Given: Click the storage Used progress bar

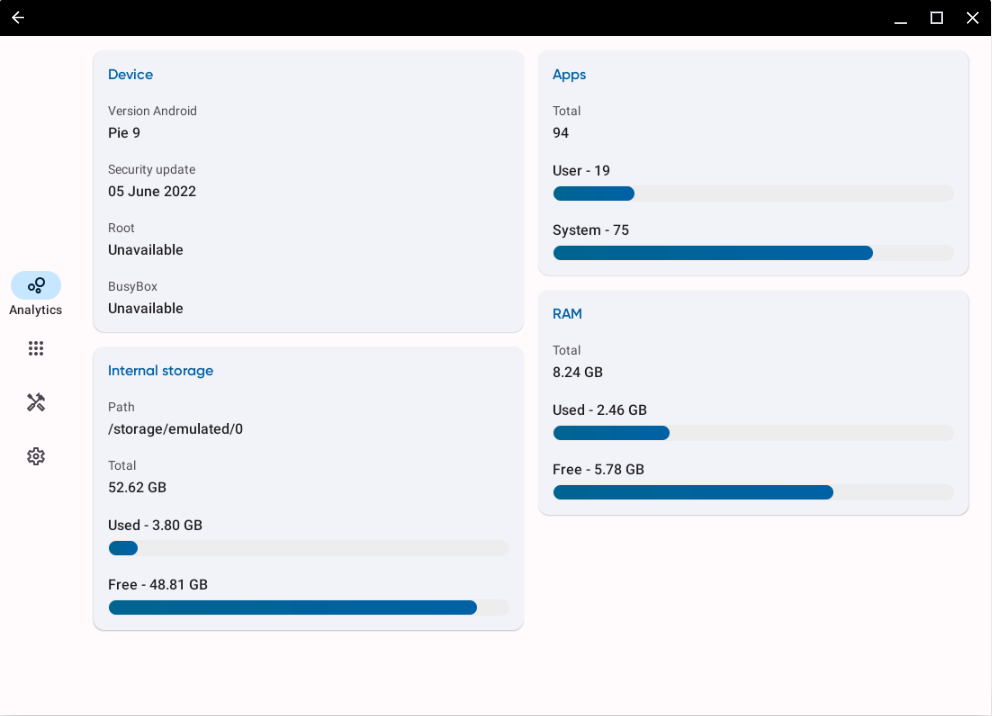Looking at the screenshot, I should point(308,548).
